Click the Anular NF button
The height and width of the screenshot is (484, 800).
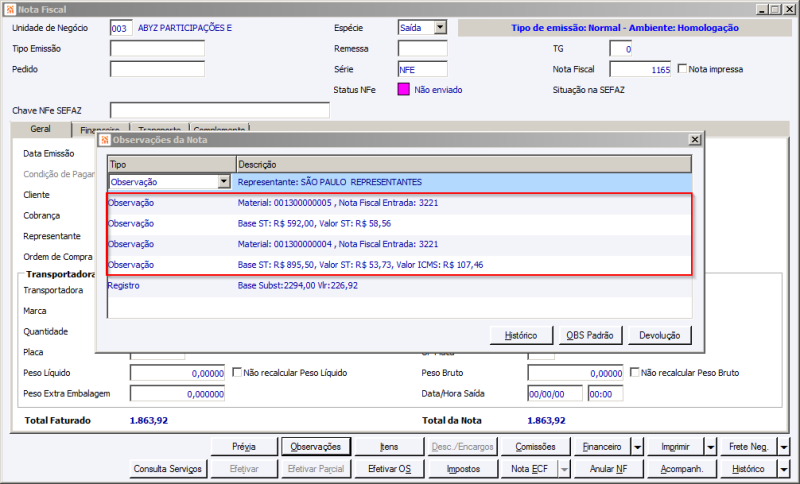point(609,469)
